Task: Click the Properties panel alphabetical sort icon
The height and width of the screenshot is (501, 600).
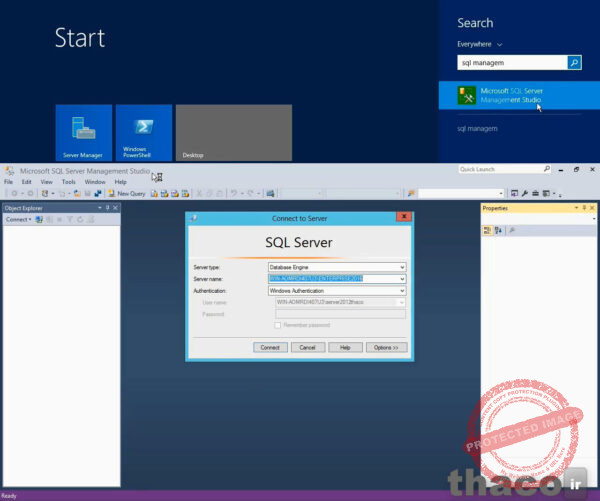Action: coord(498,229)
